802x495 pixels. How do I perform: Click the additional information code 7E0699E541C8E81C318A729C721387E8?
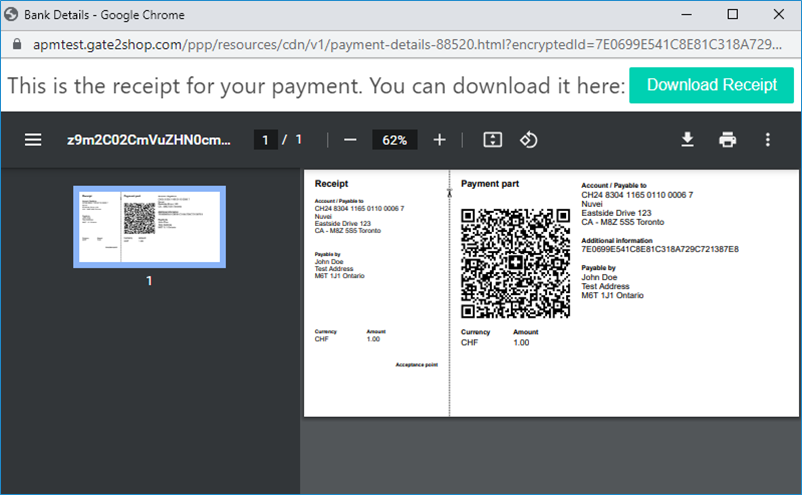point(660,249)
